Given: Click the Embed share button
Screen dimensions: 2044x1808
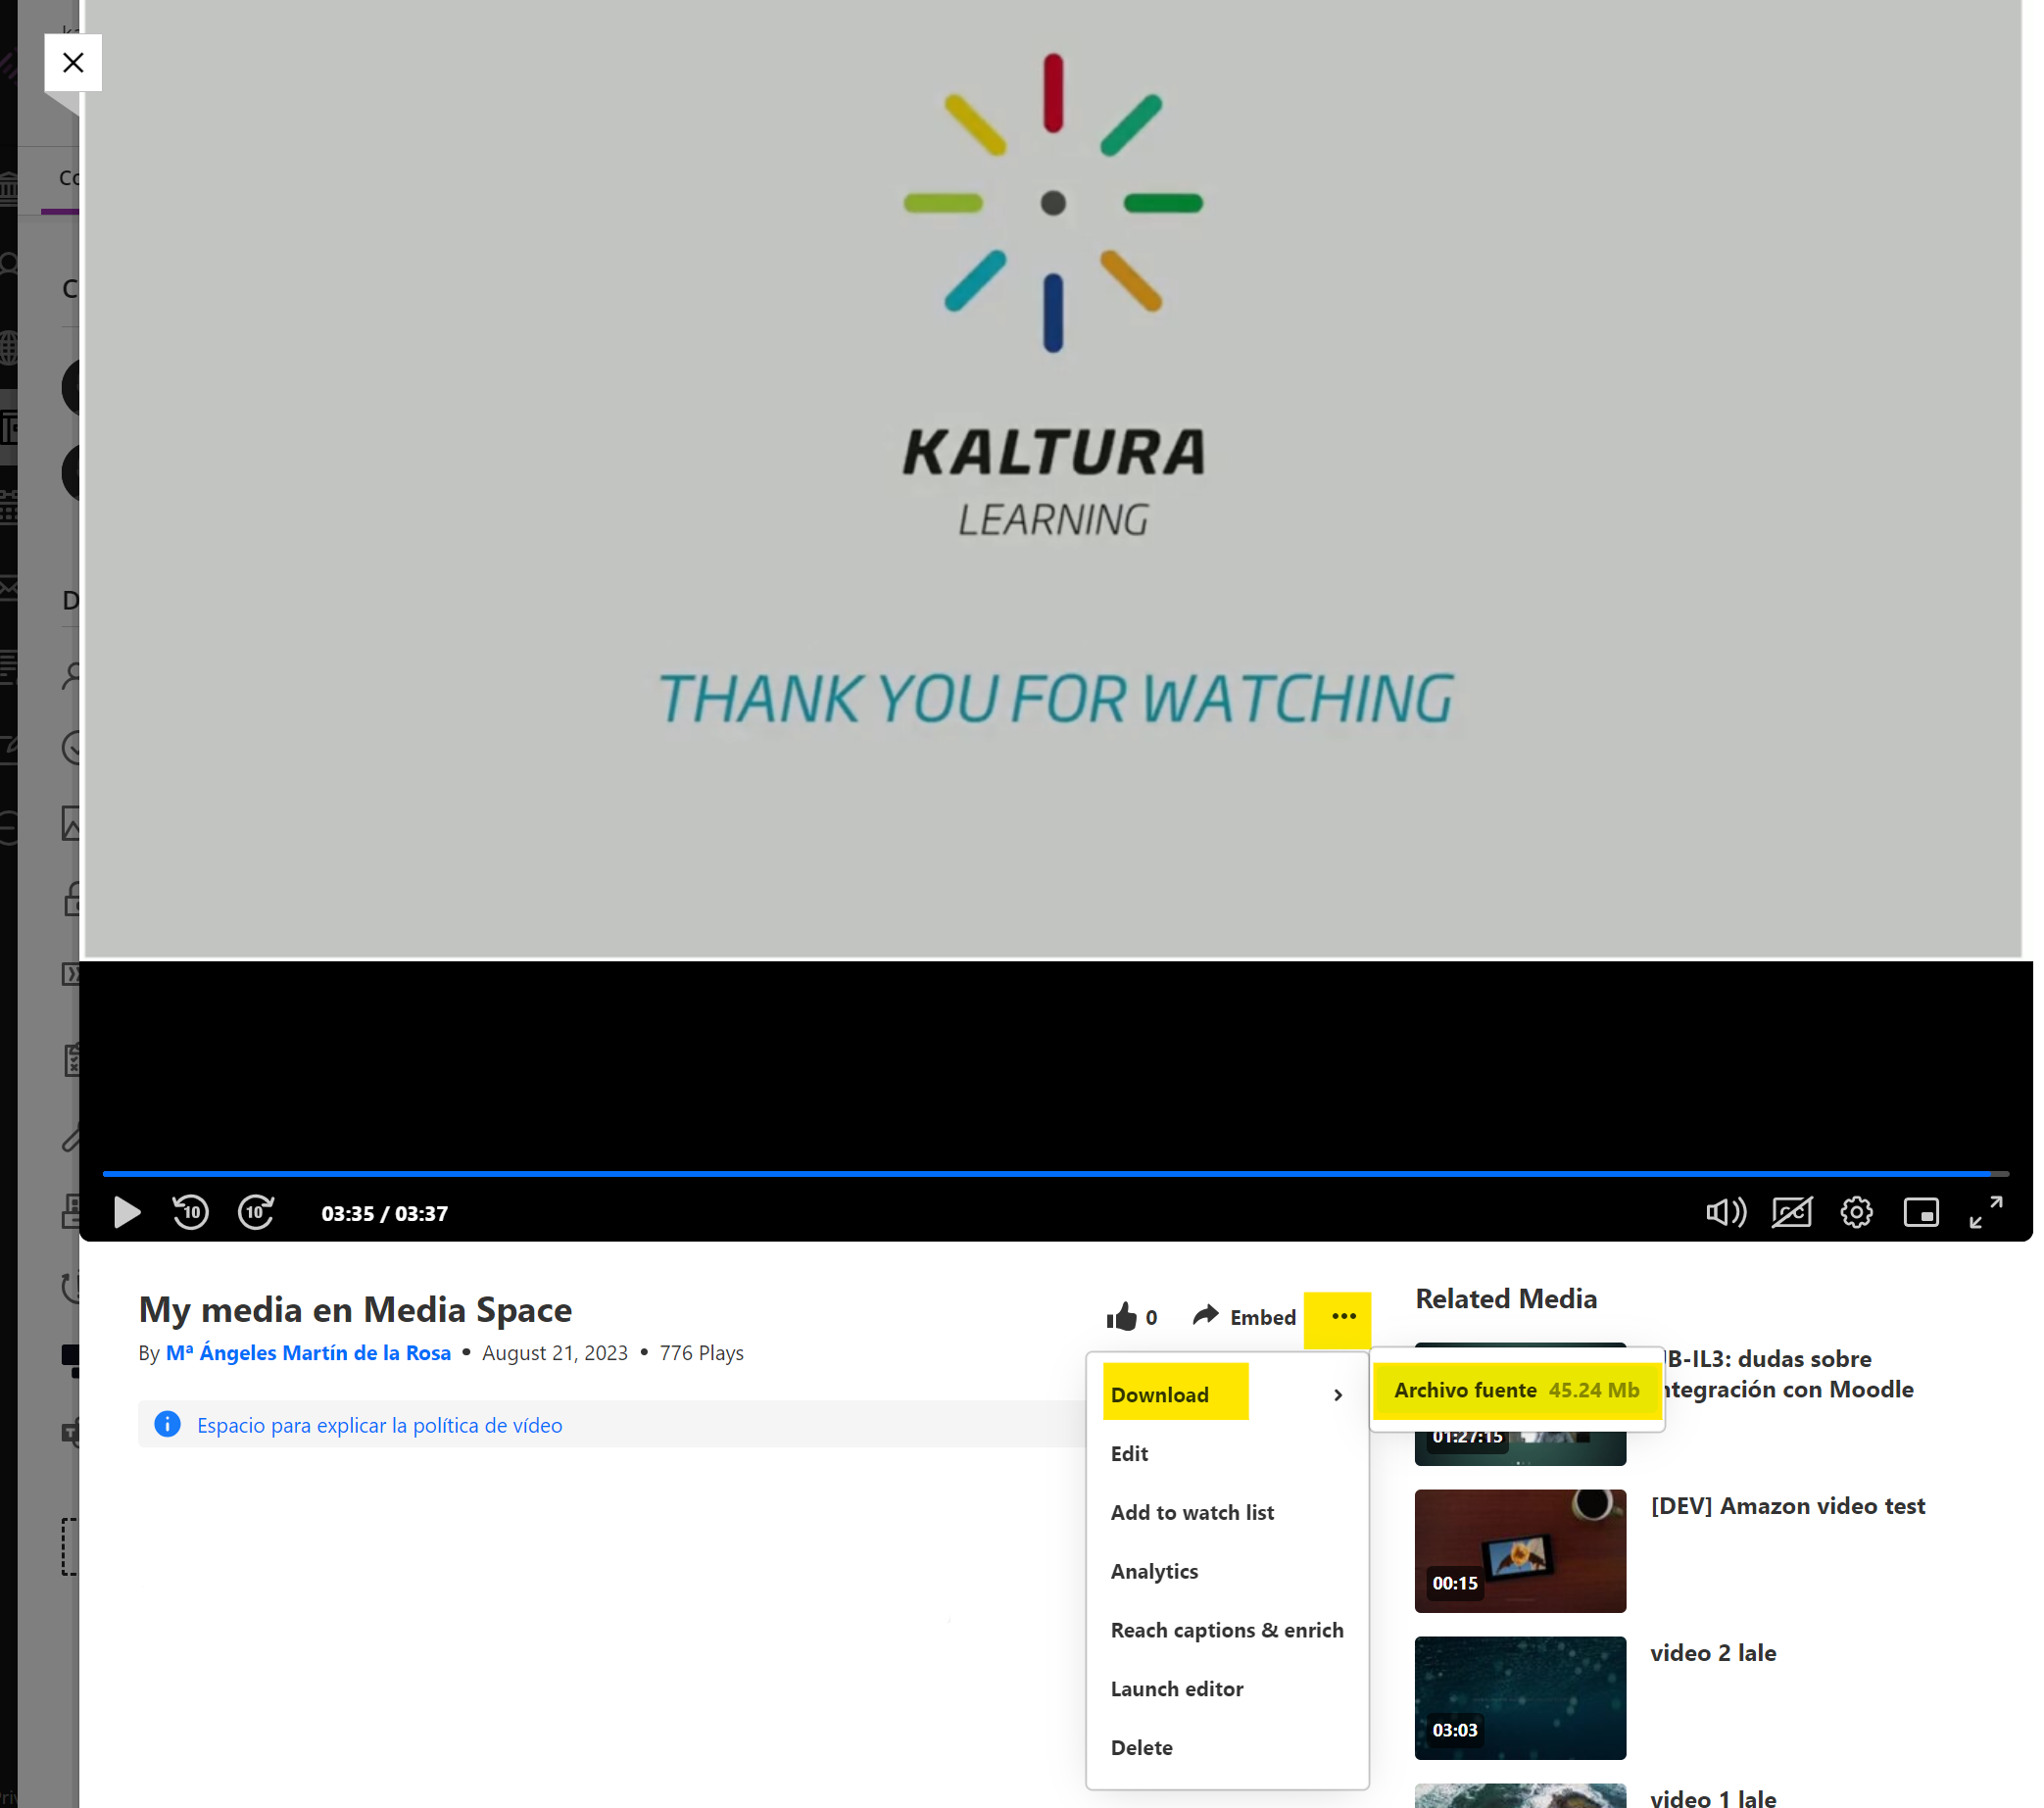Looking at the screenshot, I should 1244,1317.
